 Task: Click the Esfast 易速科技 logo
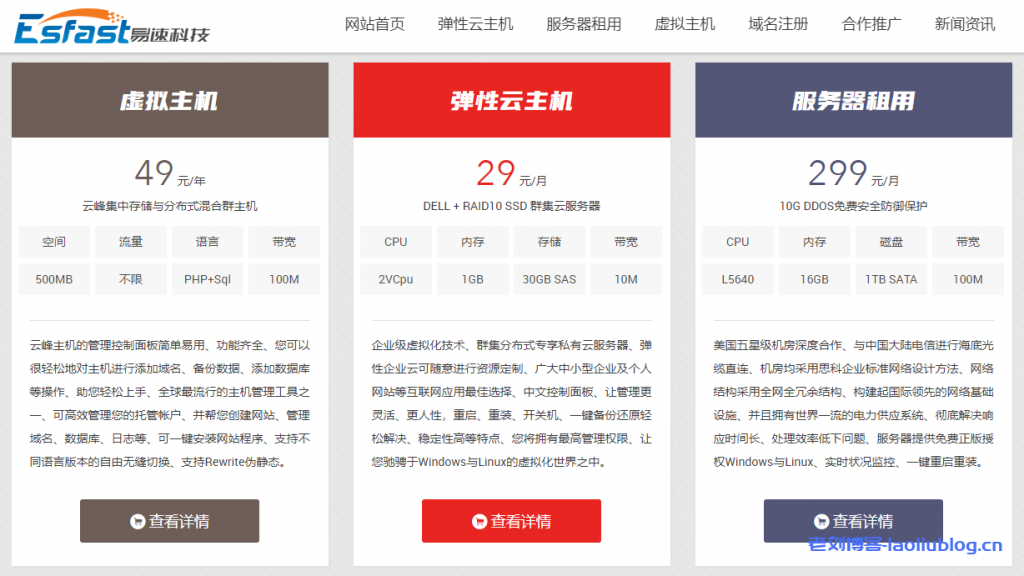(112, 27)
